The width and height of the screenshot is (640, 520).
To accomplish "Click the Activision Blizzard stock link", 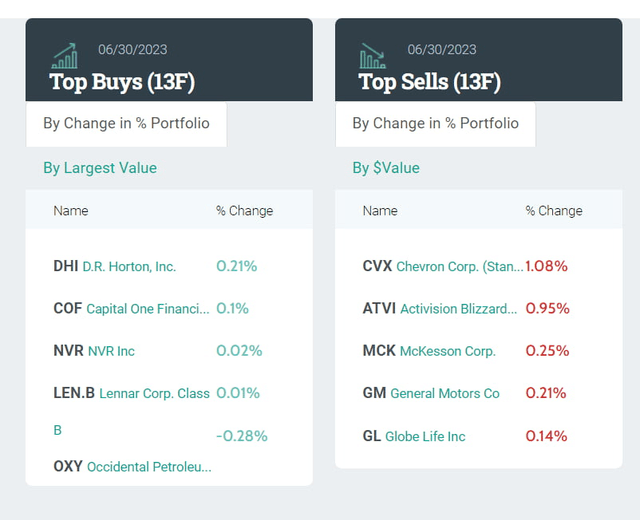I will [x=458, y=309].
